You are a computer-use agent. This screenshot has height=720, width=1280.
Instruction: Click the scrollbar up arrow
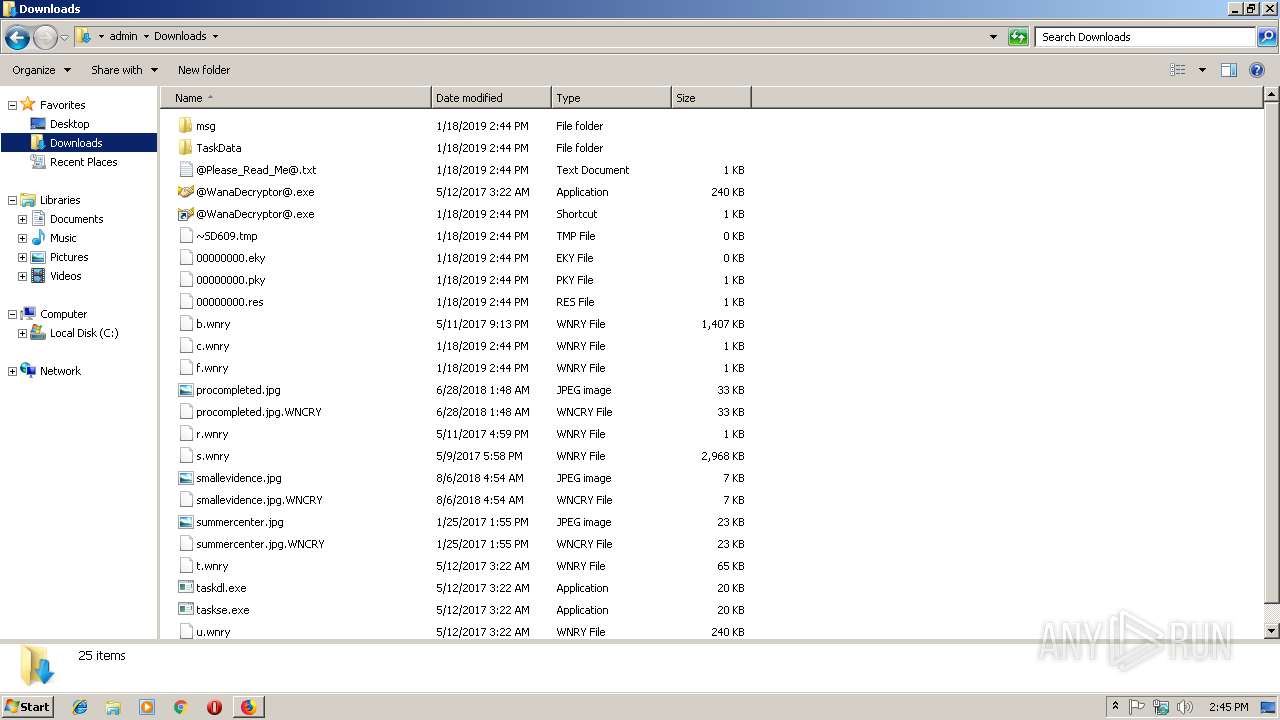[x=1271, y=96]
